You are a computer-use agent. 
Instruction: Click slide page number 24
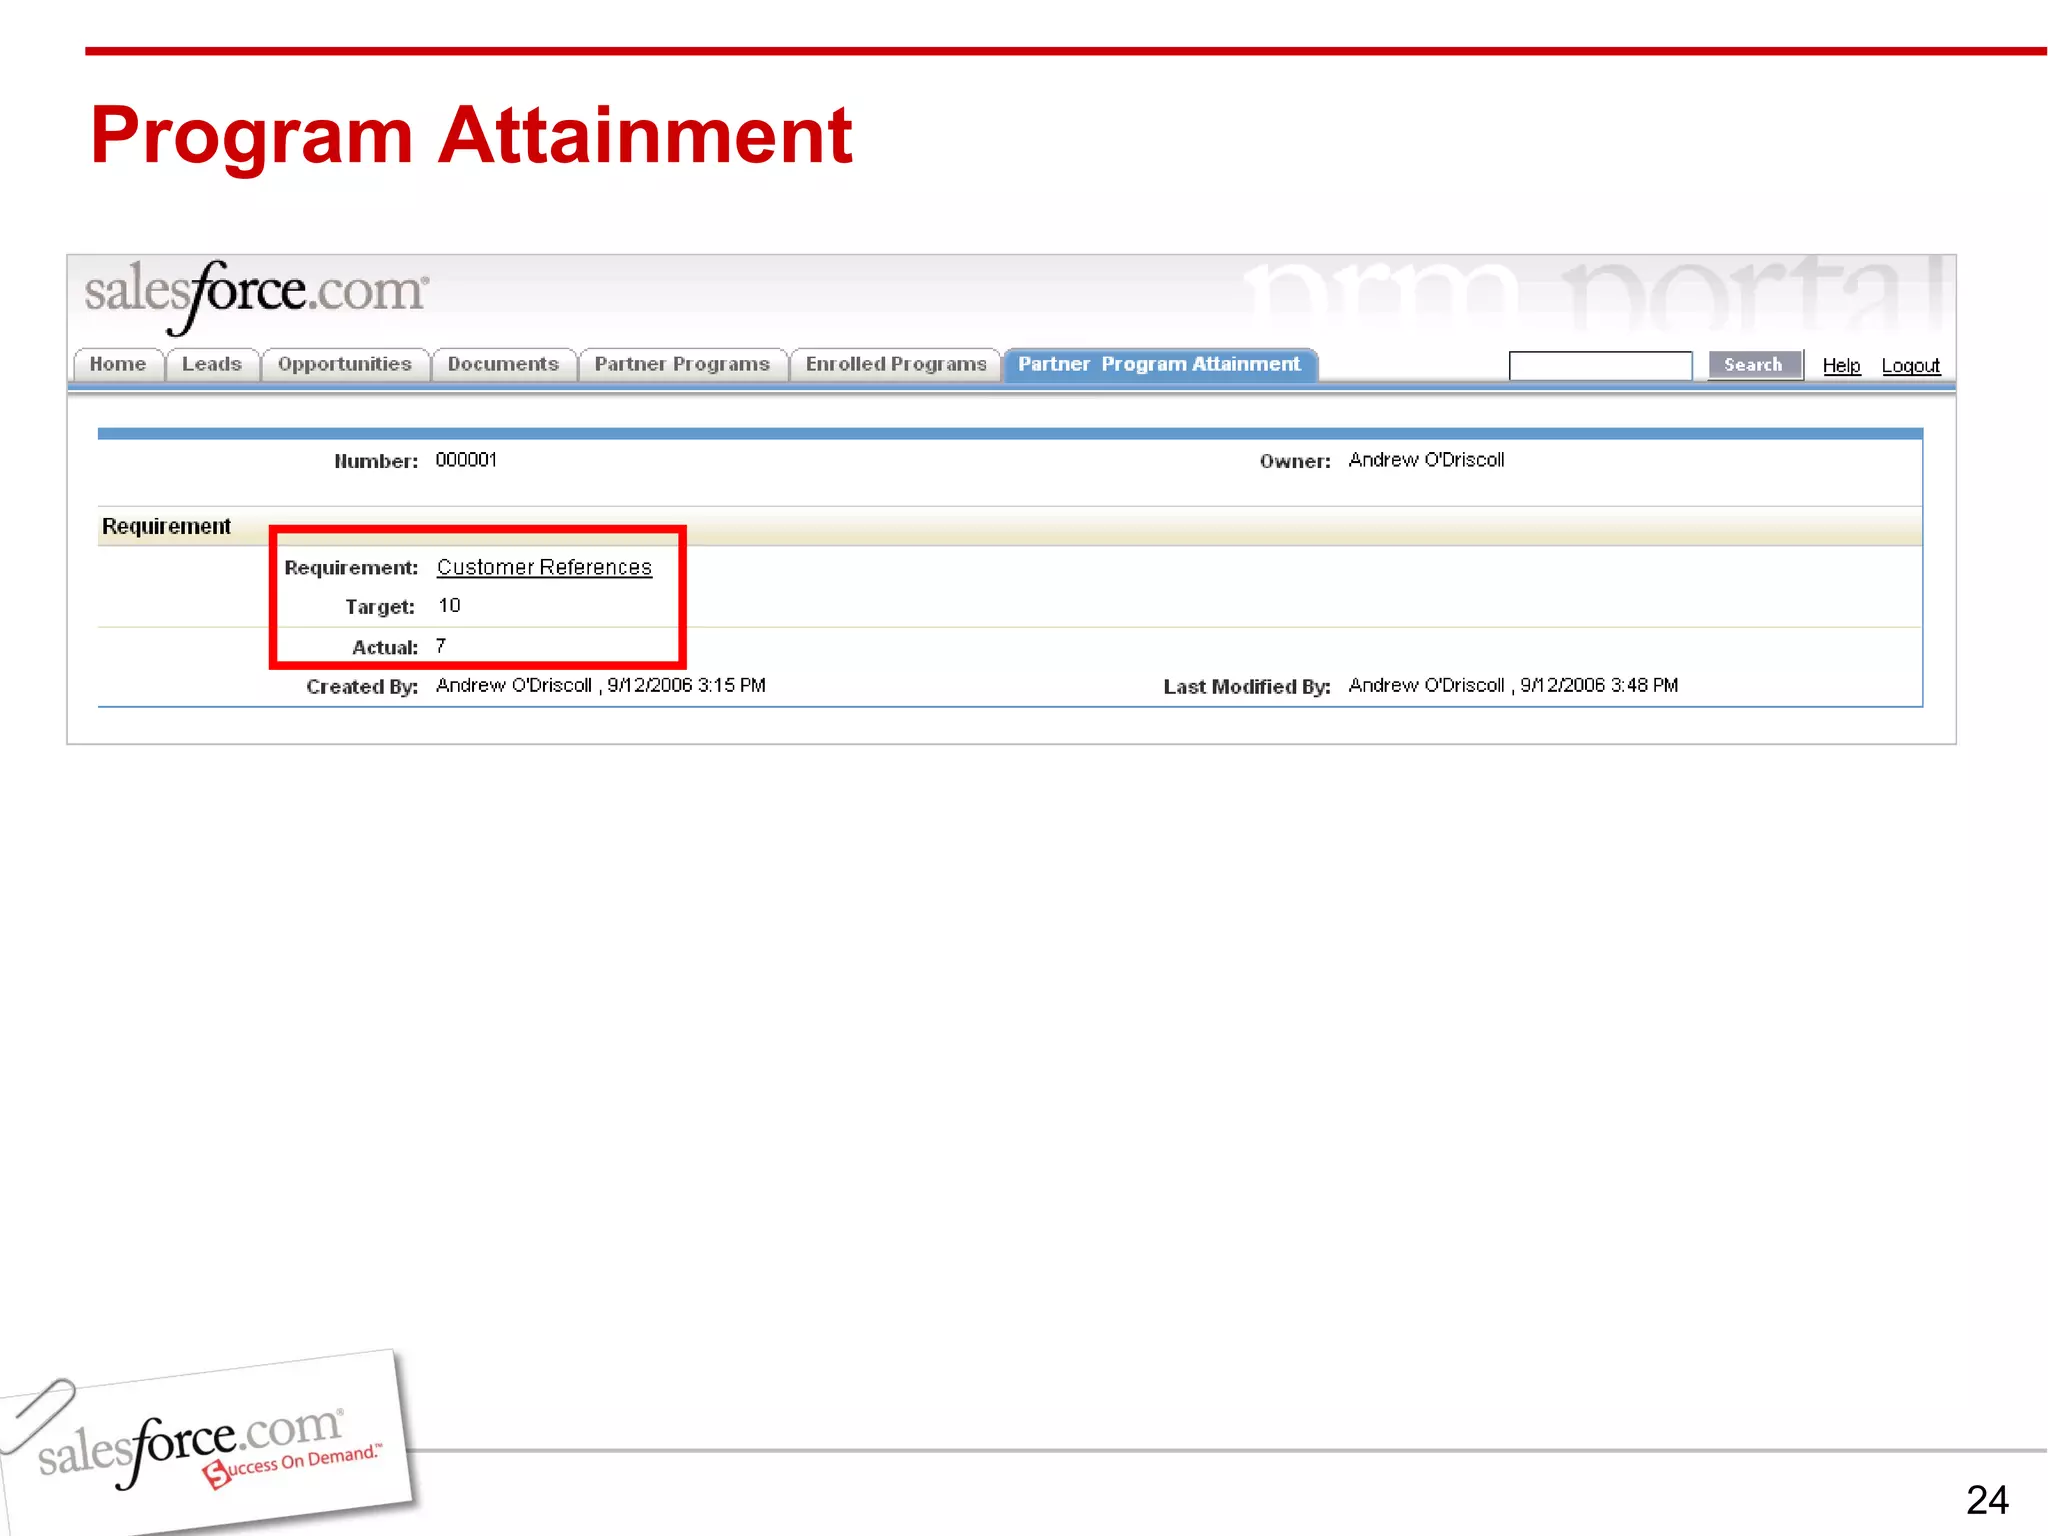click(1987, 1500)
